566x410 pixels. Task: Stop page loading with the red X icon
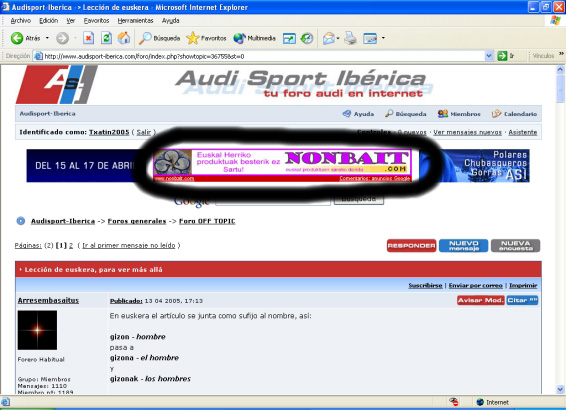(88, 38)
